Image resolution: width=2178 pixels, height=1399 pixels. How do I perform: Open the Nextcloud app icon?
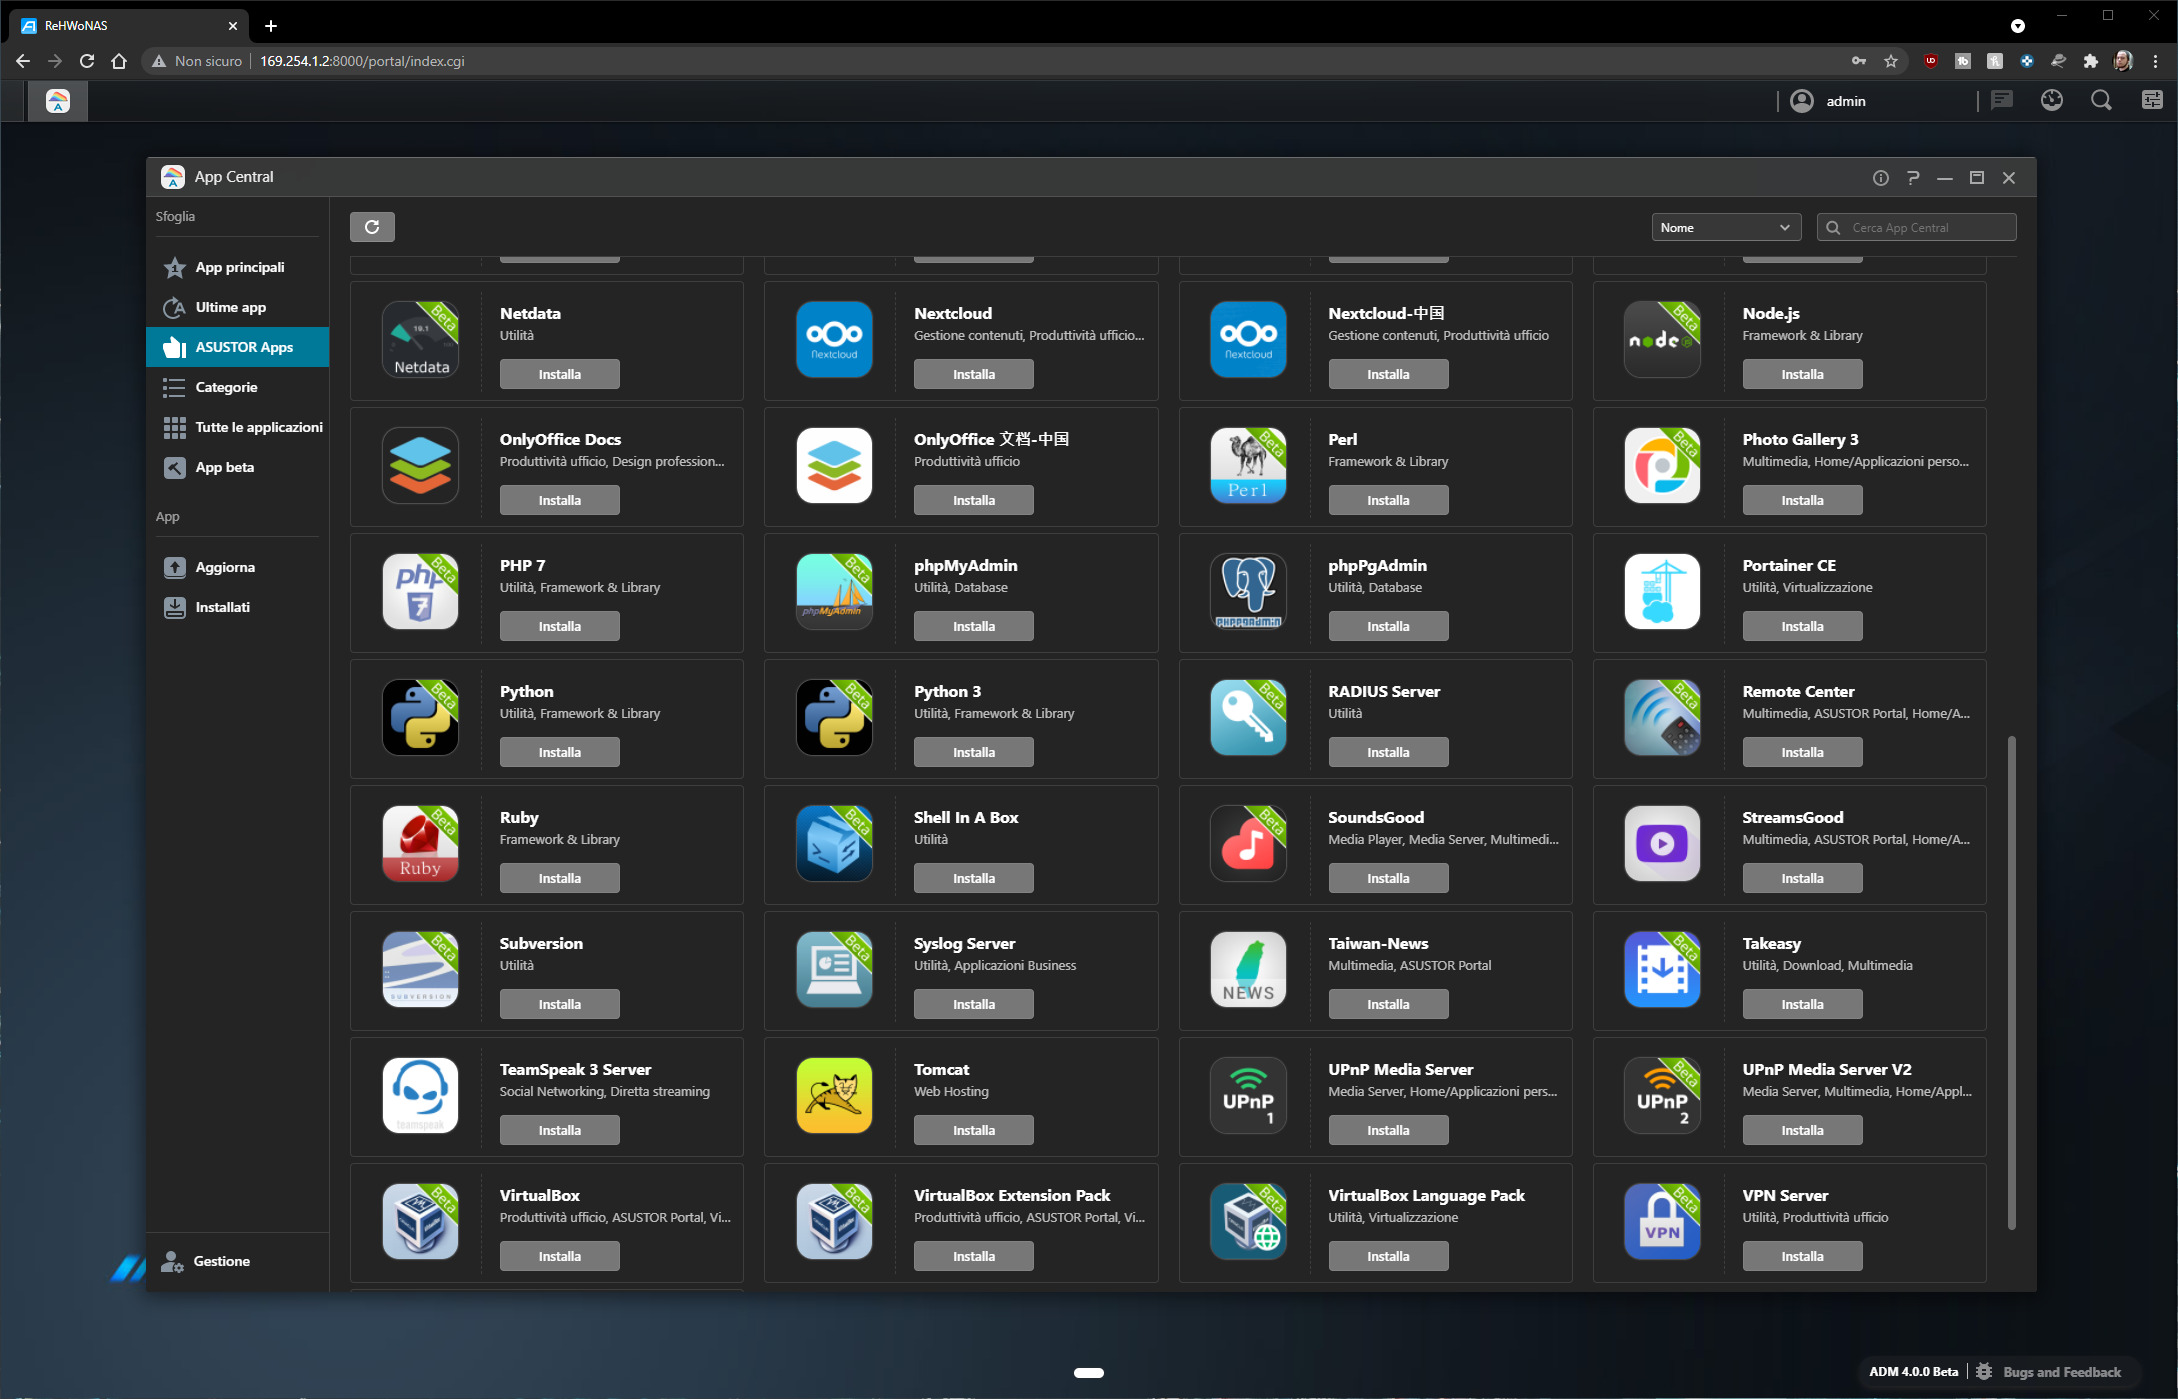834,339
